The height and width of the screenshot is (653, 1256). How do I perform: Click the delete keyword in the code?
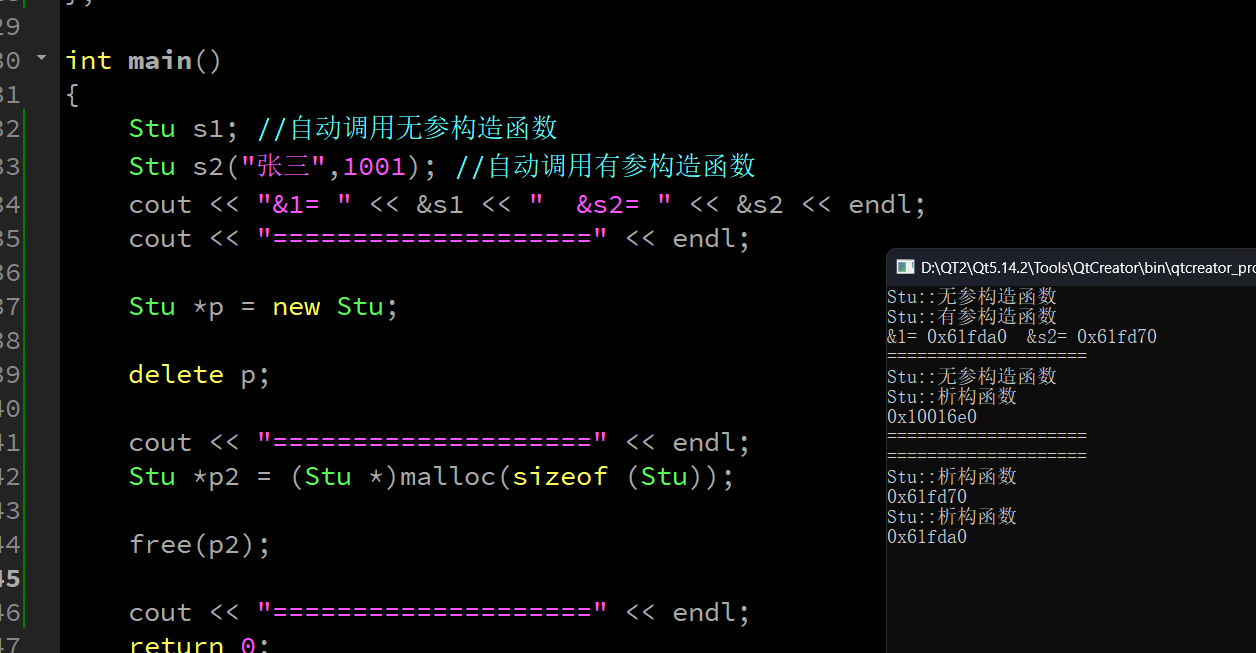[176, 375]
